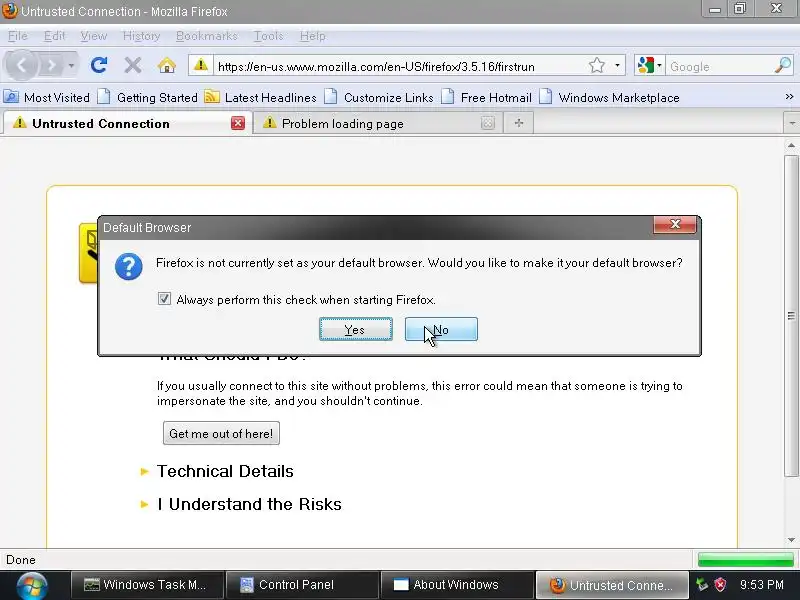
Task: Open the Customize Links bookmark
Action: tap(379, 97)
